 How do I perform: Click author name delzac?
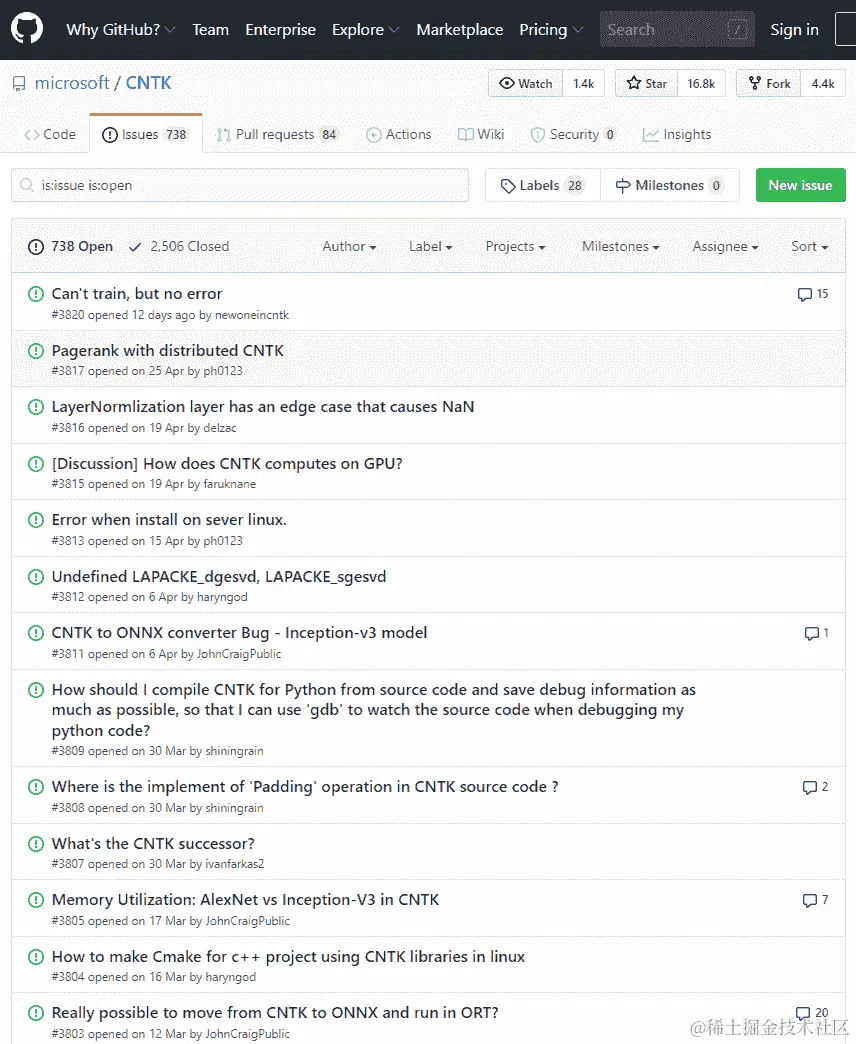(x=220, y=427)
